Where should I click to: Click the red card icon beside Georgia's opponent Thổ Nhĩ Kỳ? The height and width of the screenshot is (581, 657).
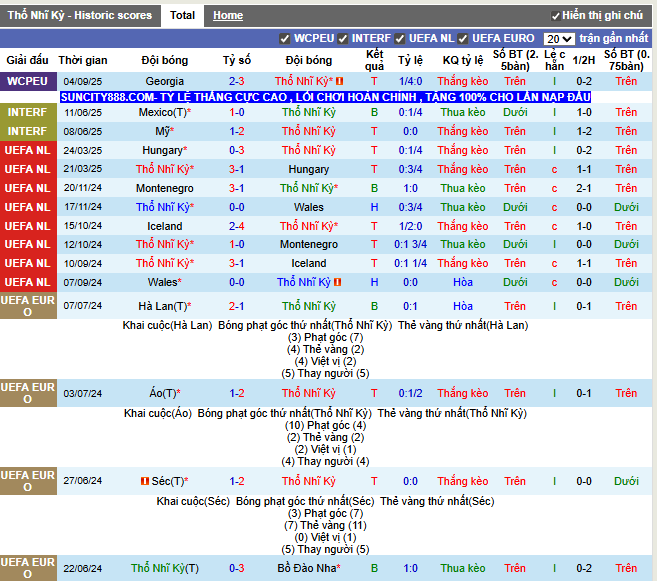[x=340, y=81]
